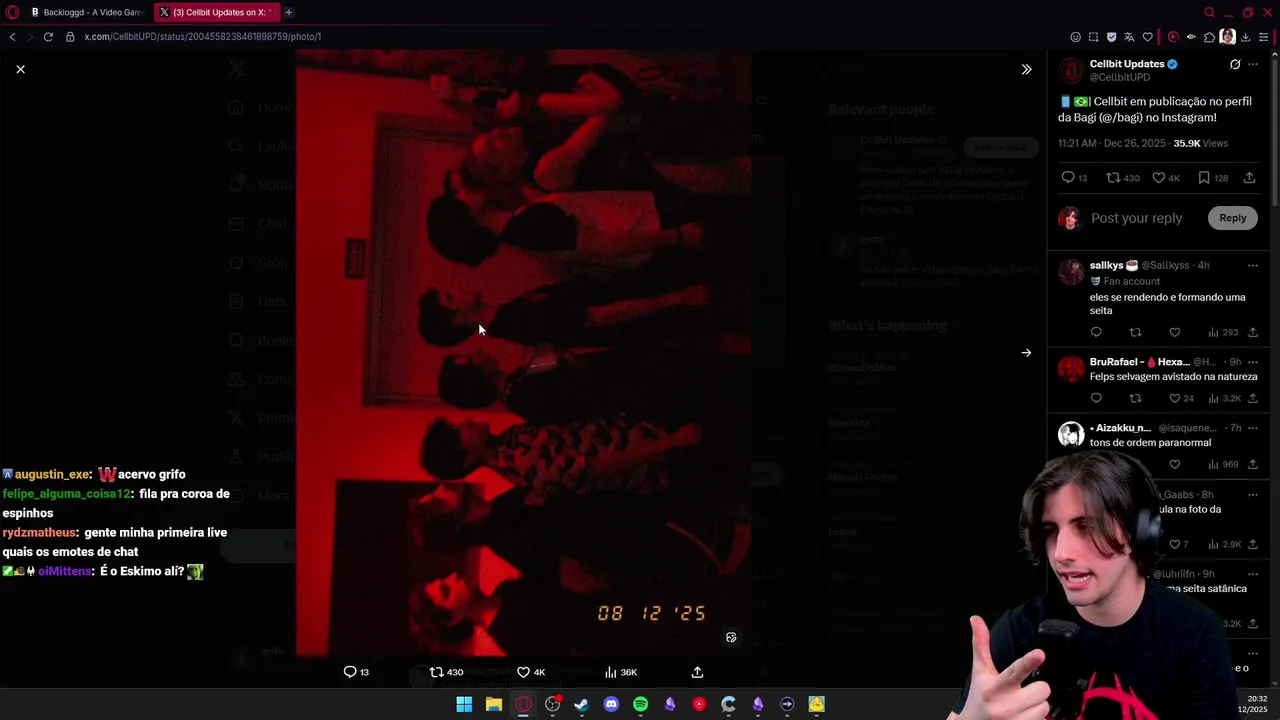Open more options on Aizakku_n reply

click(x=1253, y=427)
